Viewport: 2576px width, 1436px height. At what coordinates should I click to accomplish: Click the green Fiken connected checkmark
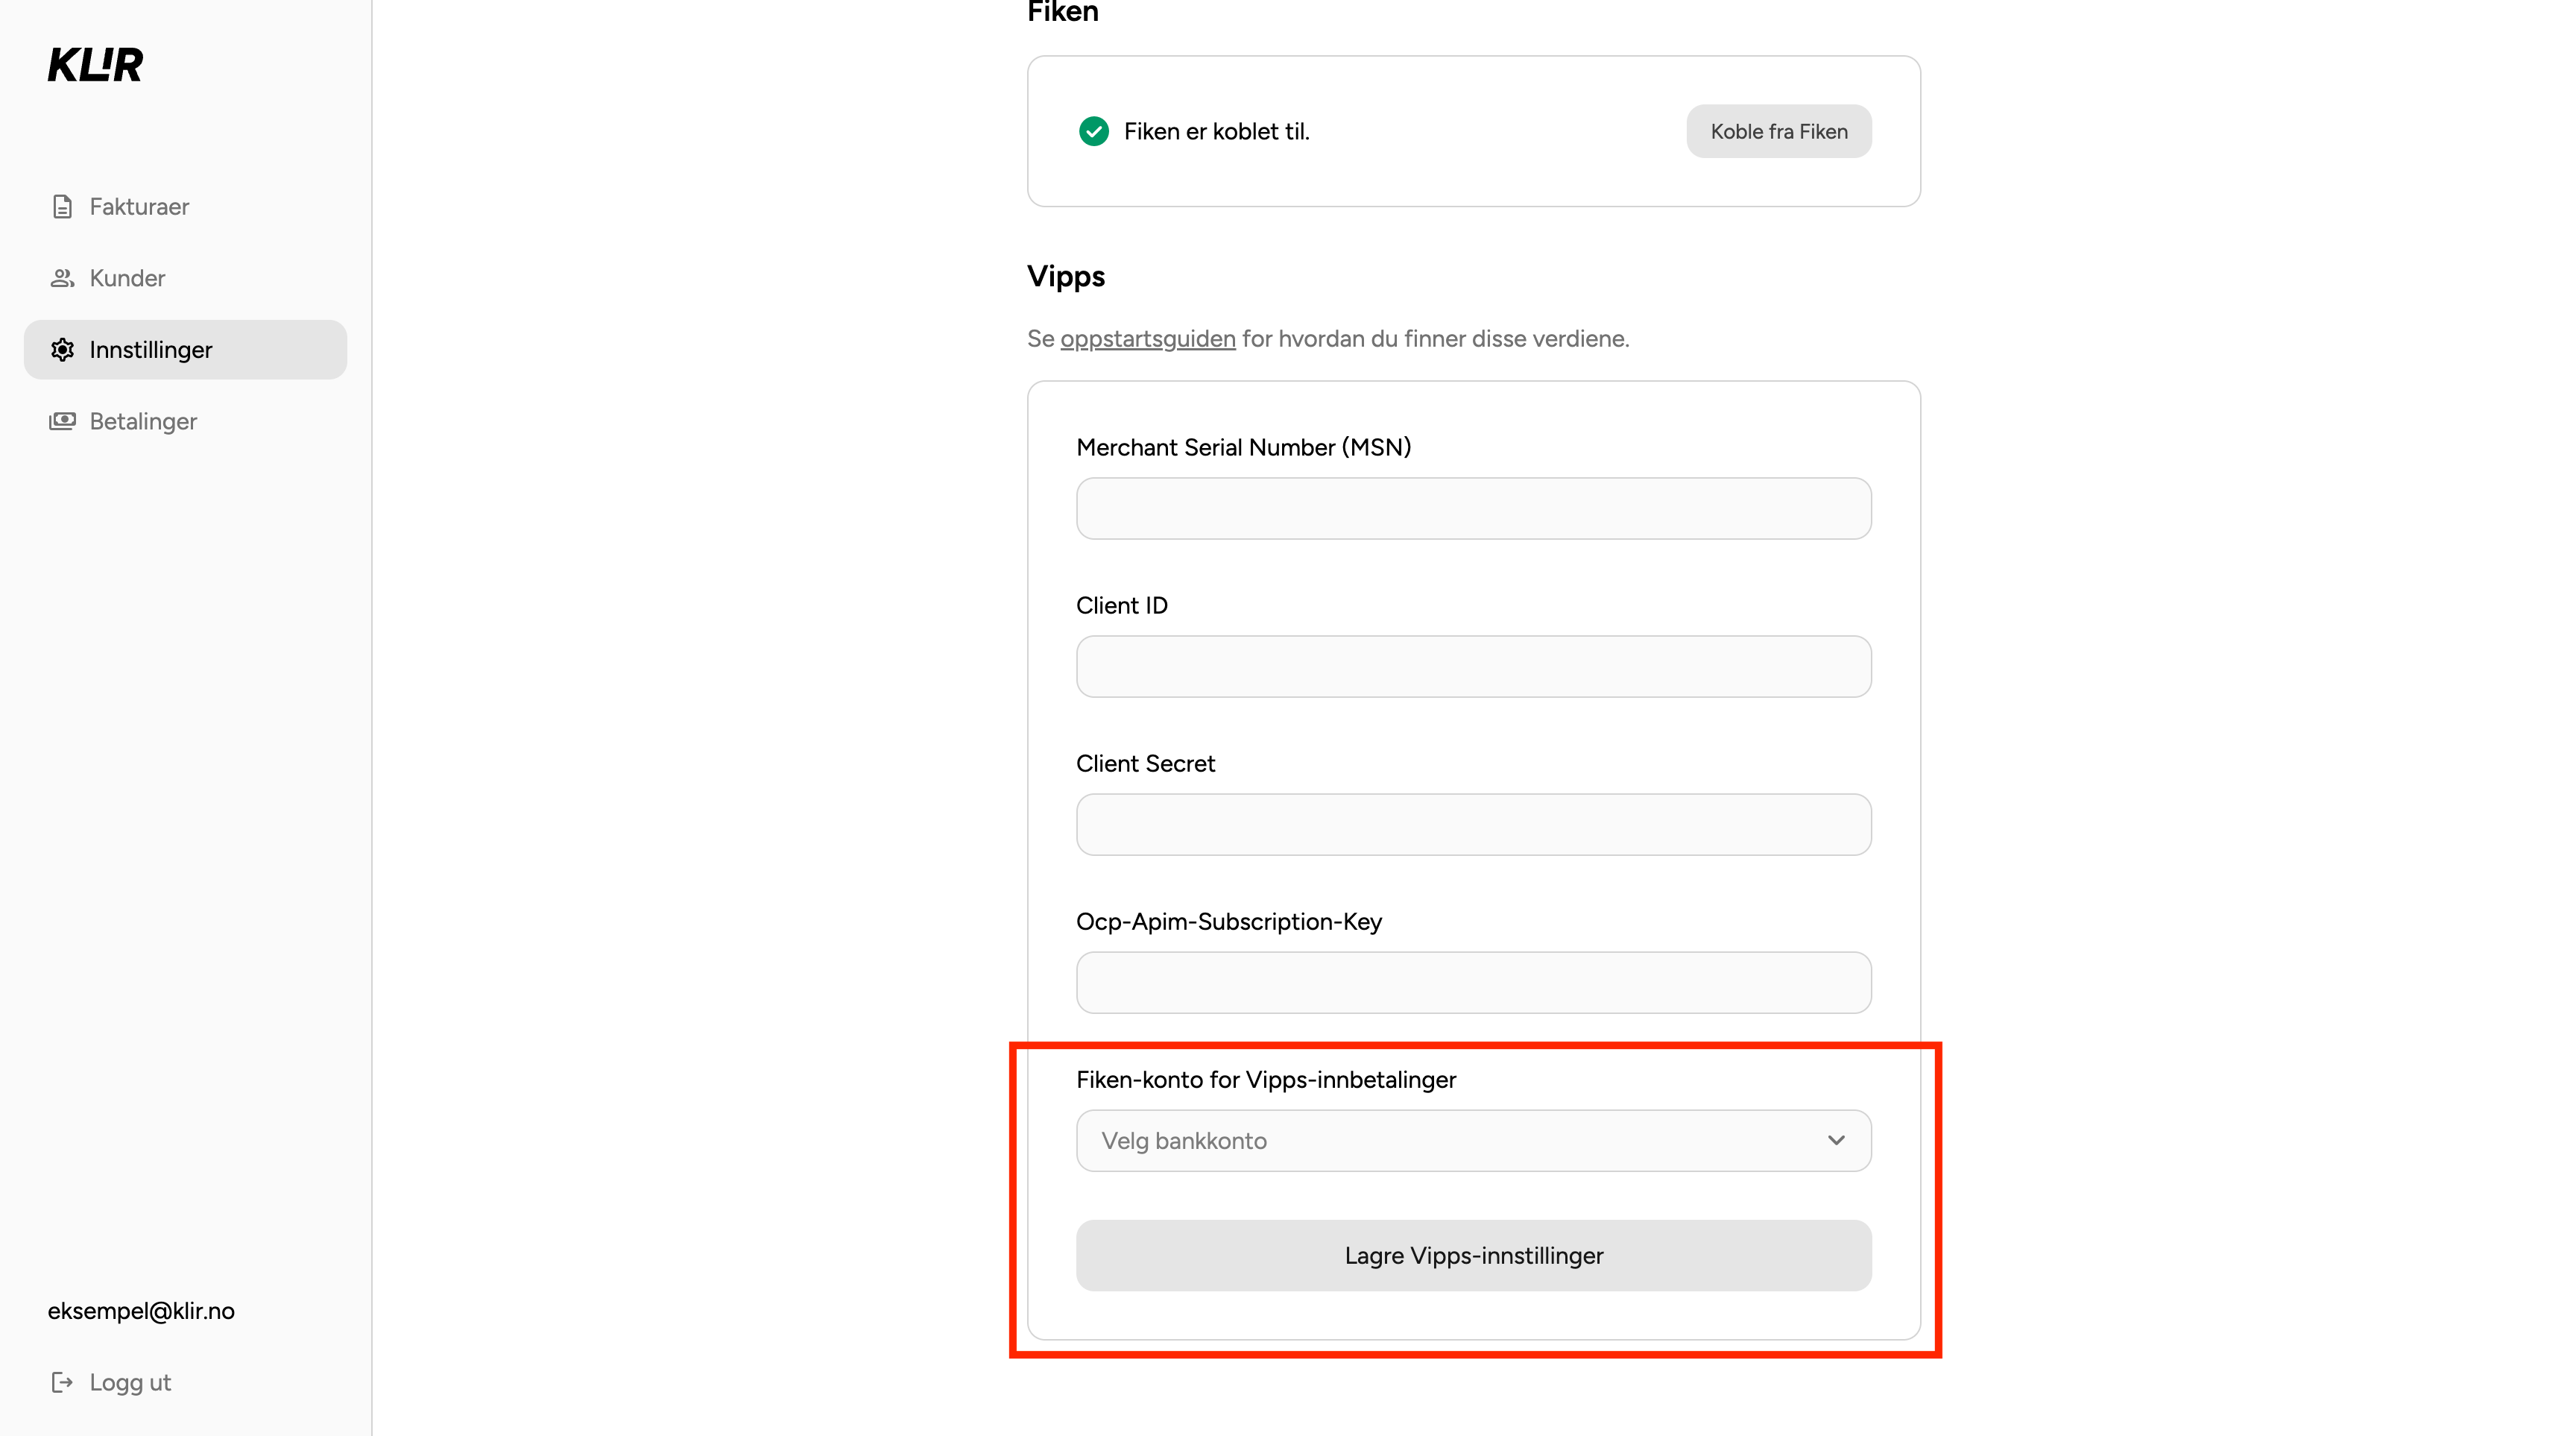tap(1094, 131)
